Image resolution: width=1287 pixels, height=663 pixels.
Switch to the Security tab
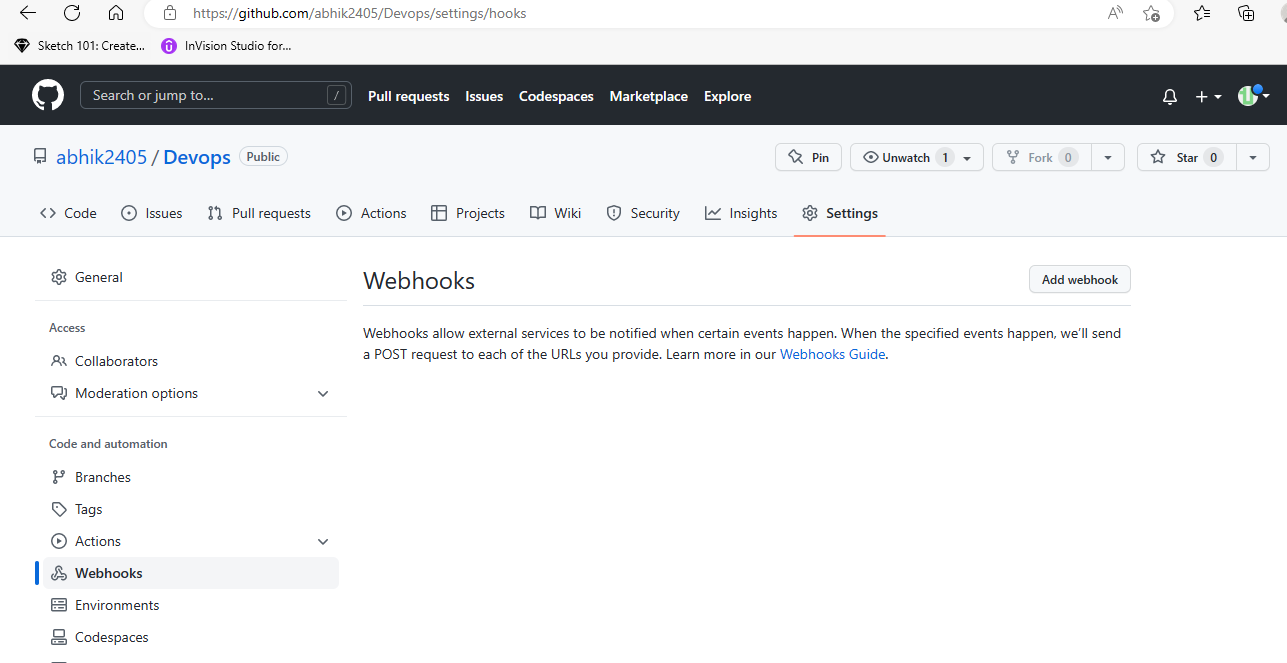643,213
